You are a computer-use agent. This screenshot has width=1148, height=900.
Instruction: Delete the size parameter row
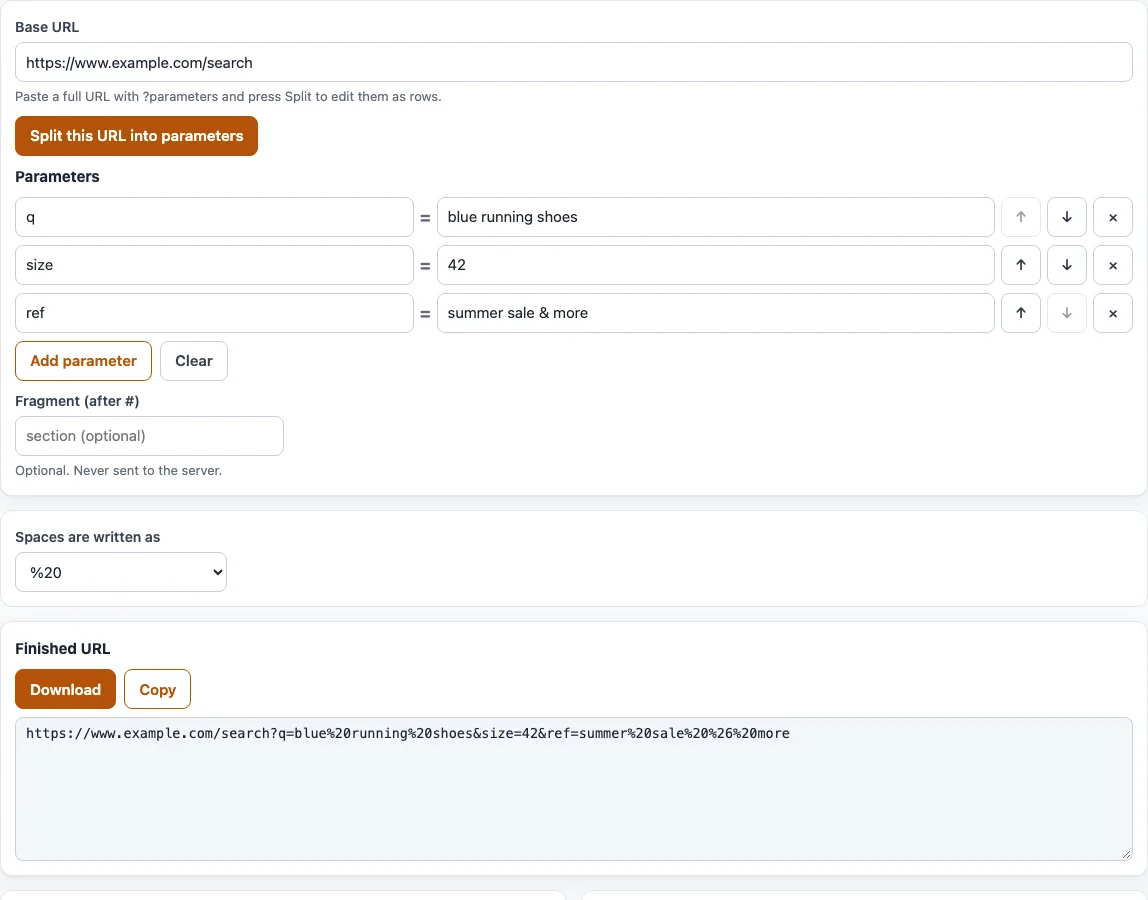(1113, 265)
